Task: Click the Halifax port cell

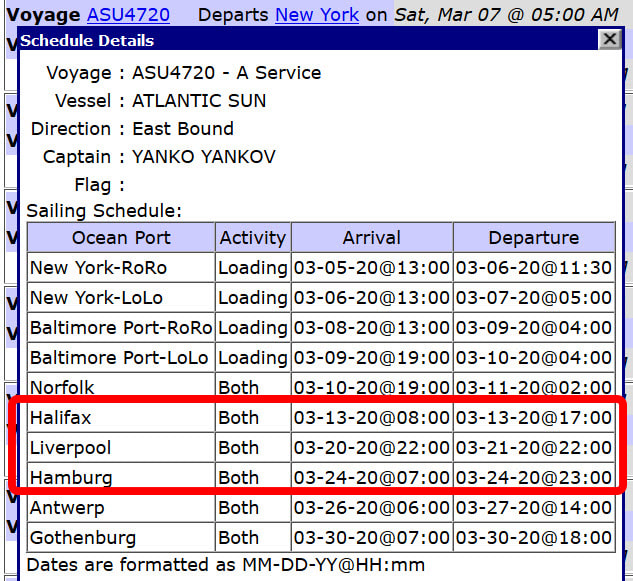Action: 60,418
